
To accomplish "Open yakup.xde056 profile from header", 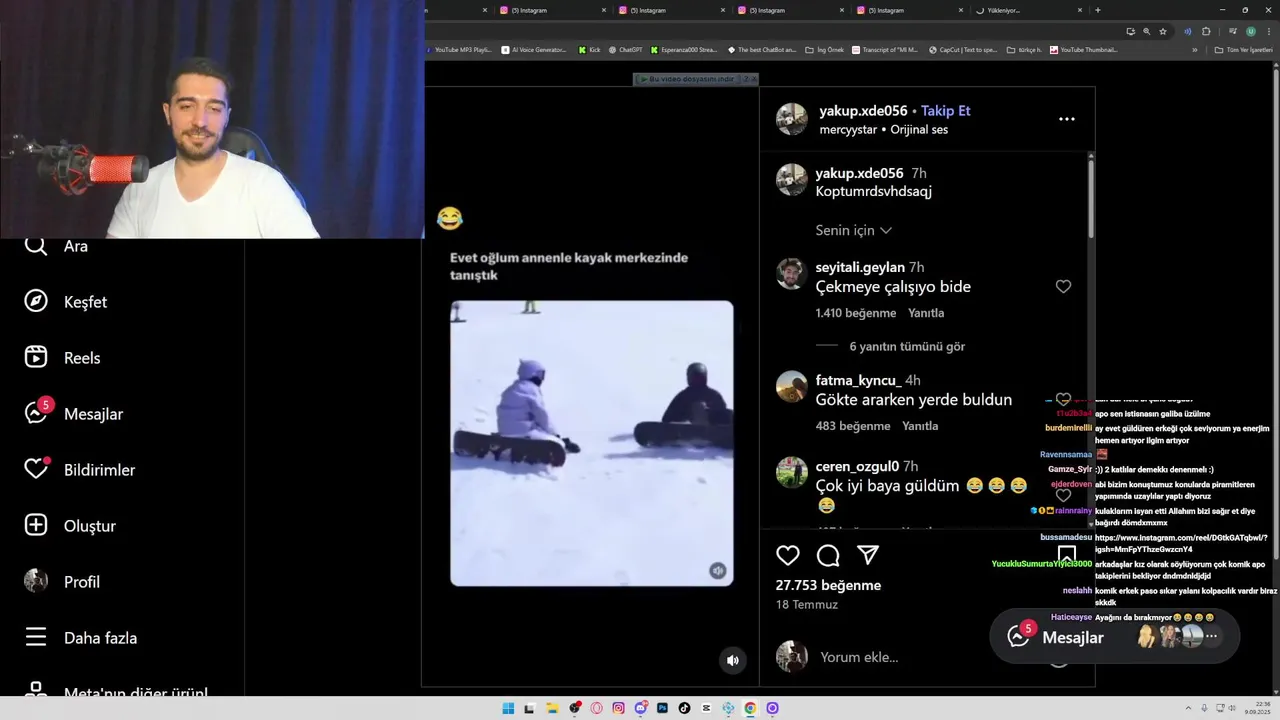I will click(x=863, y=111).
